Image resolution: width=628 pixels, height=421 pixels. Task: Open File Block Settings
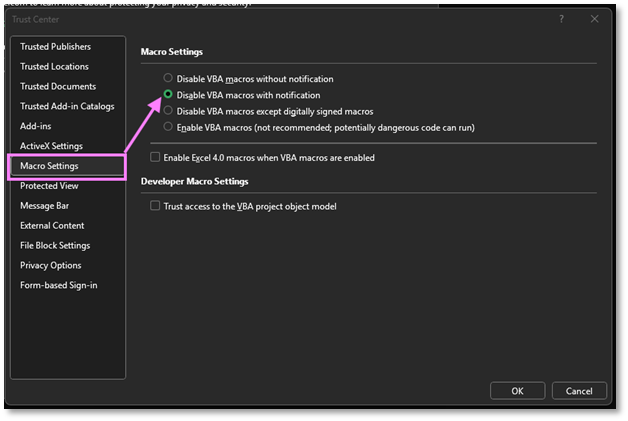point(55,245)
